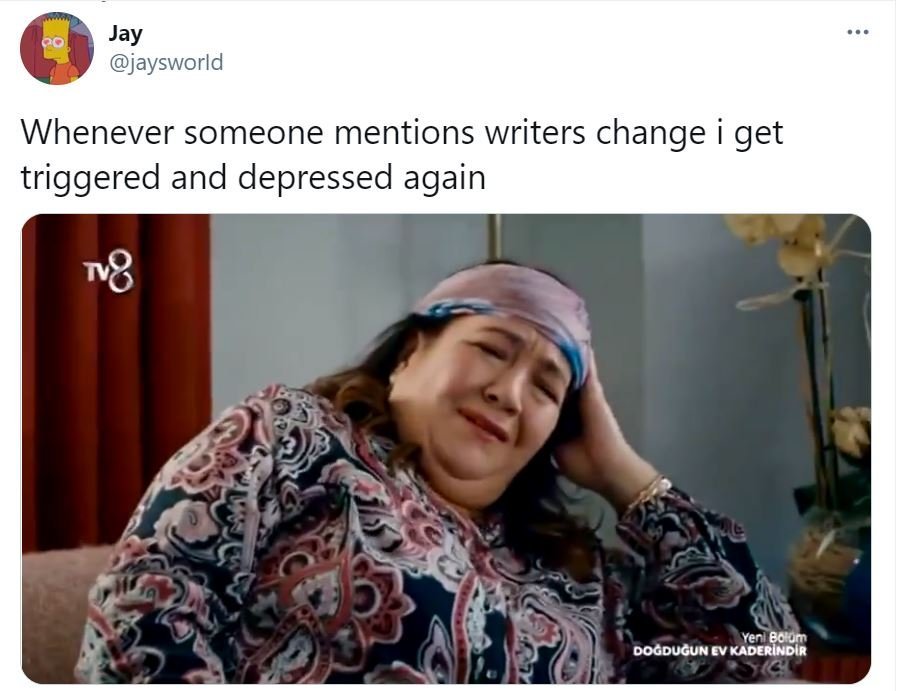
Task: Select the tweet text about writers change
Action: pyautogui.click(x=402, y=154)
